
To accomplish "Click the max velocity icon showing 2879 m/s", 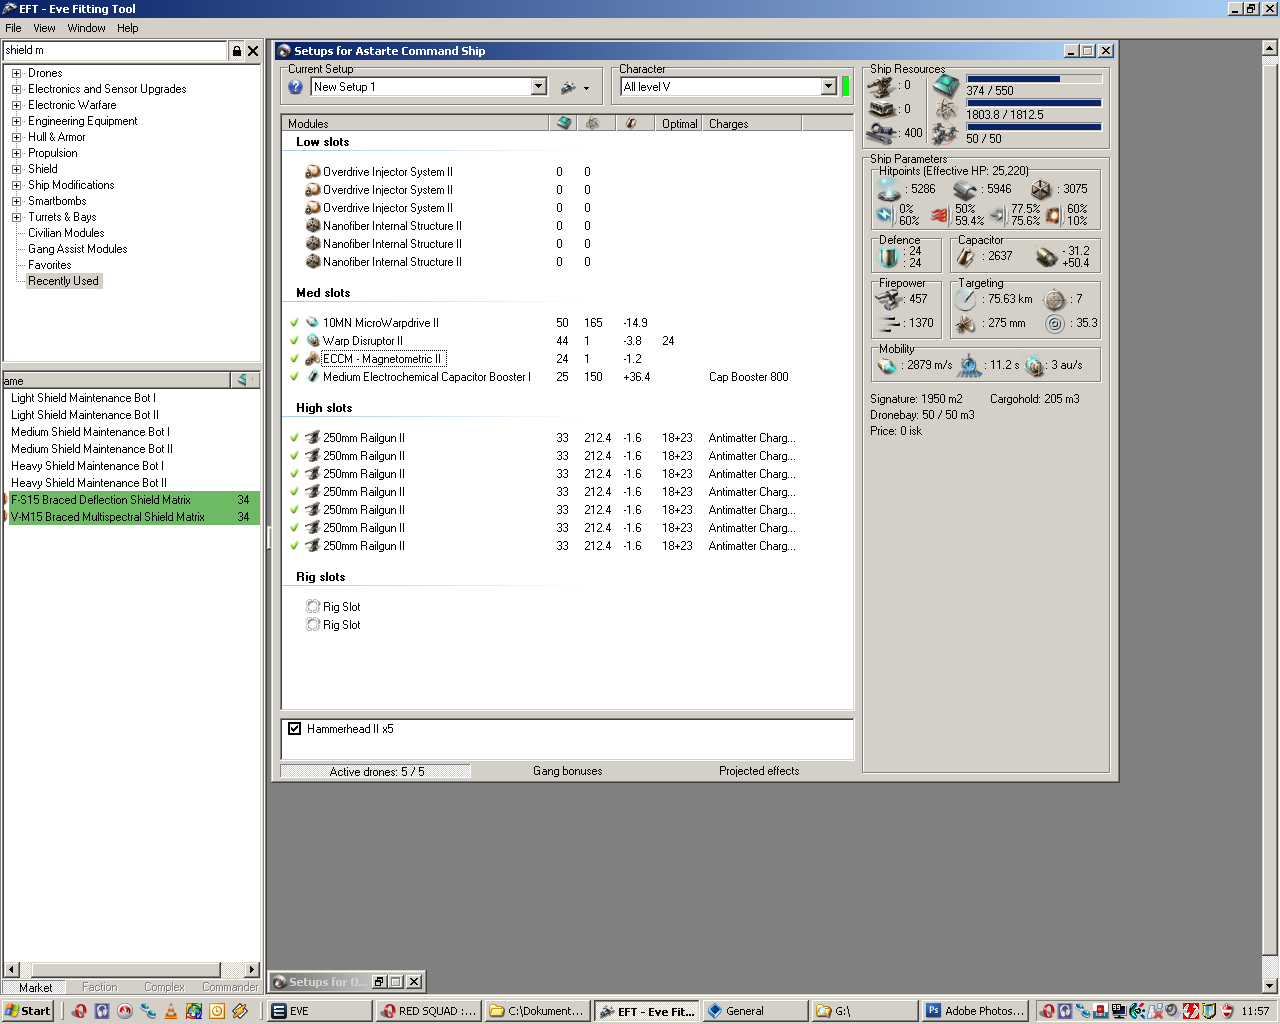I will click(x=887, y=365).
